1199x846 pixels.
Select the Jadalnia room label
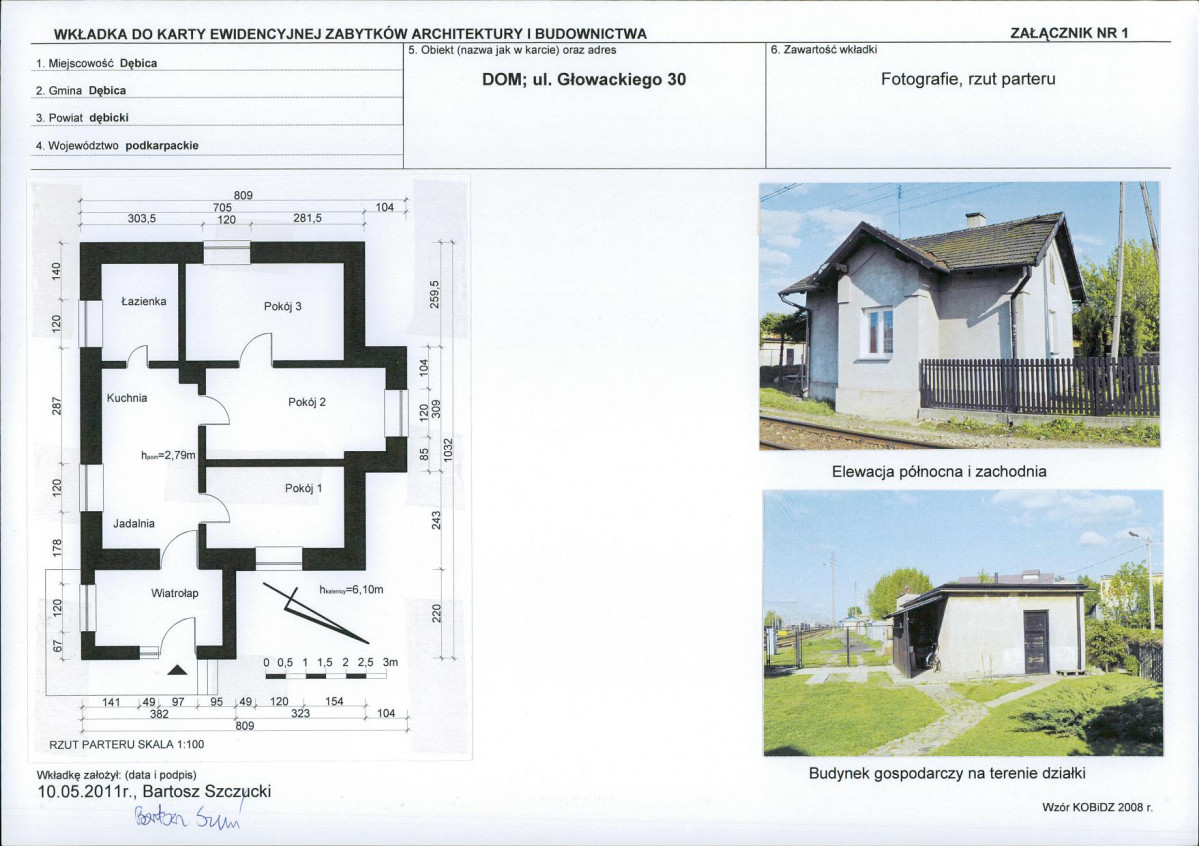click(134, 523)
